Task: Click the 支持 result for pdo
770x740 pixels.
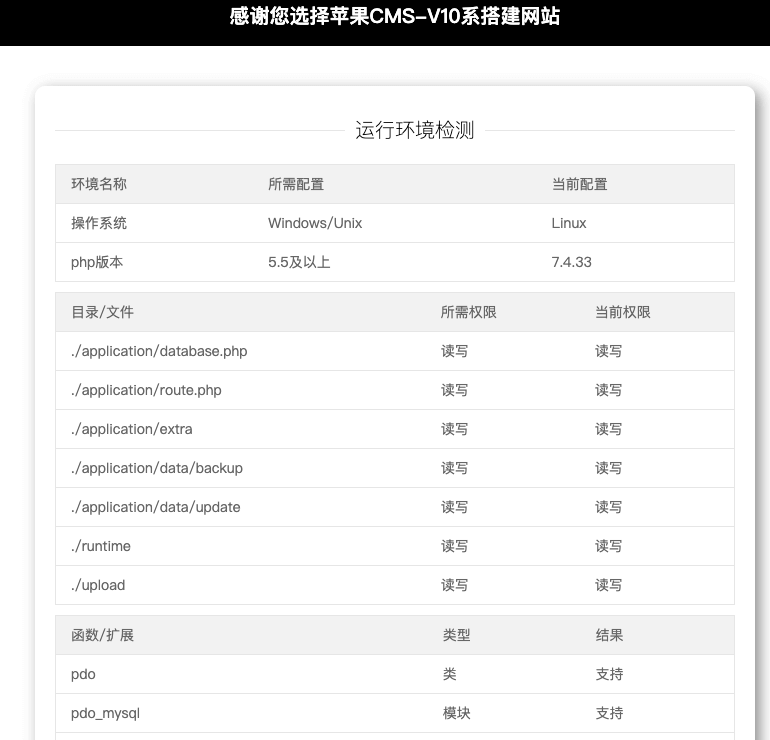Action: pyautogui.click(x=609, y=674)
